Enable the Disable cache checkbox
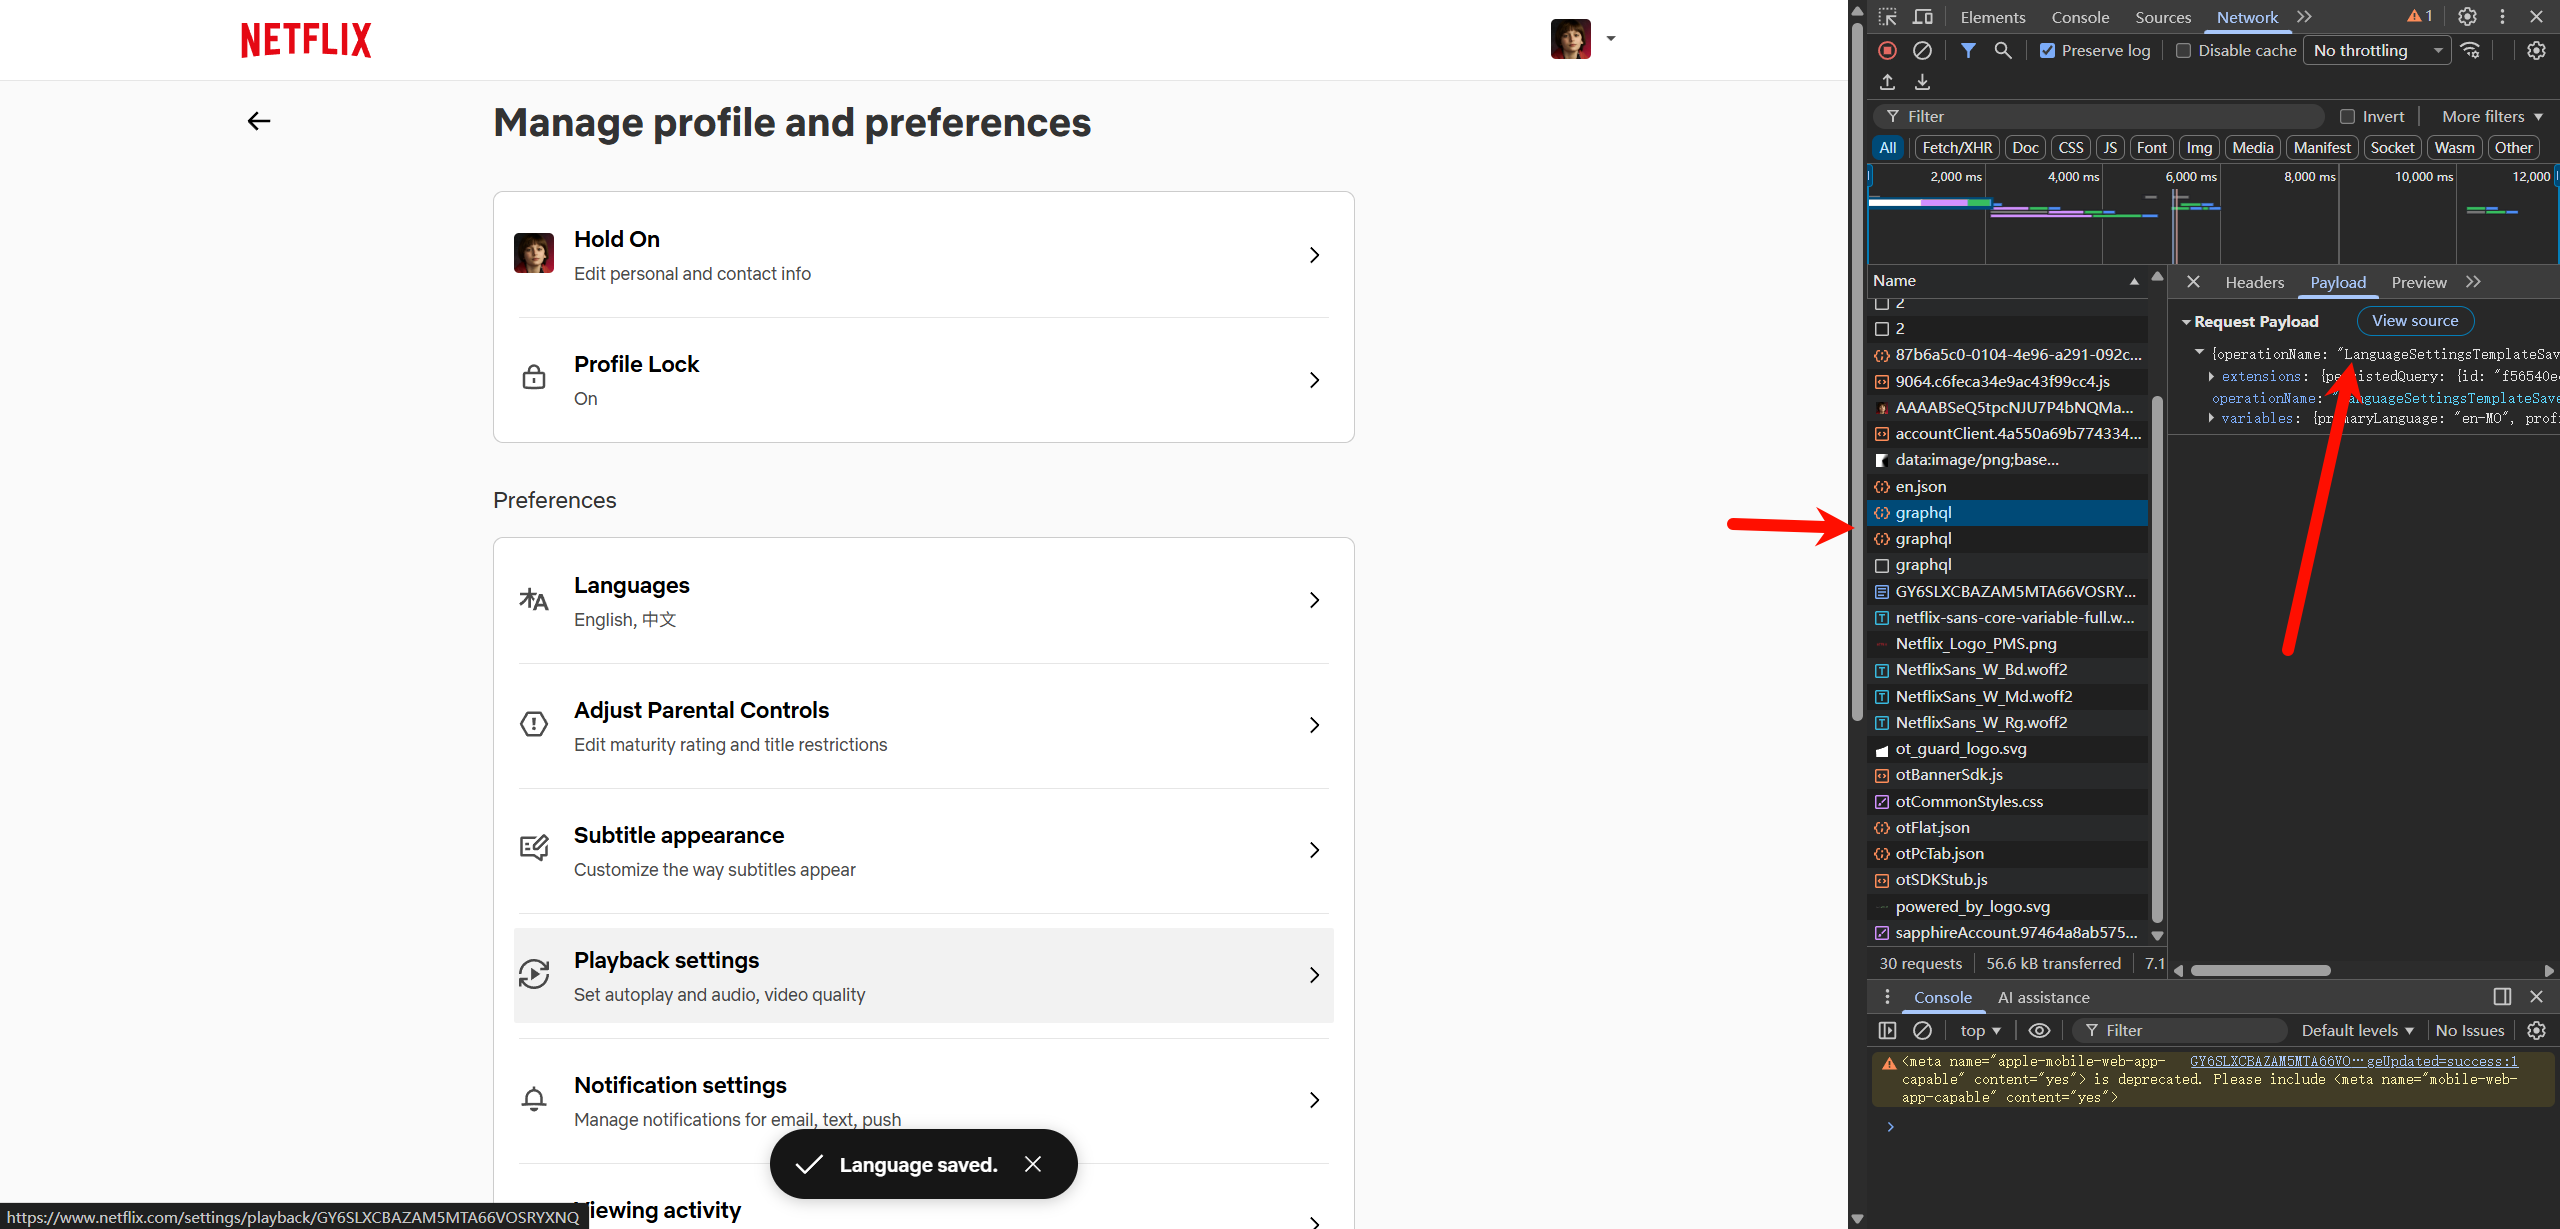2560x1229 pixels. 2183,51
